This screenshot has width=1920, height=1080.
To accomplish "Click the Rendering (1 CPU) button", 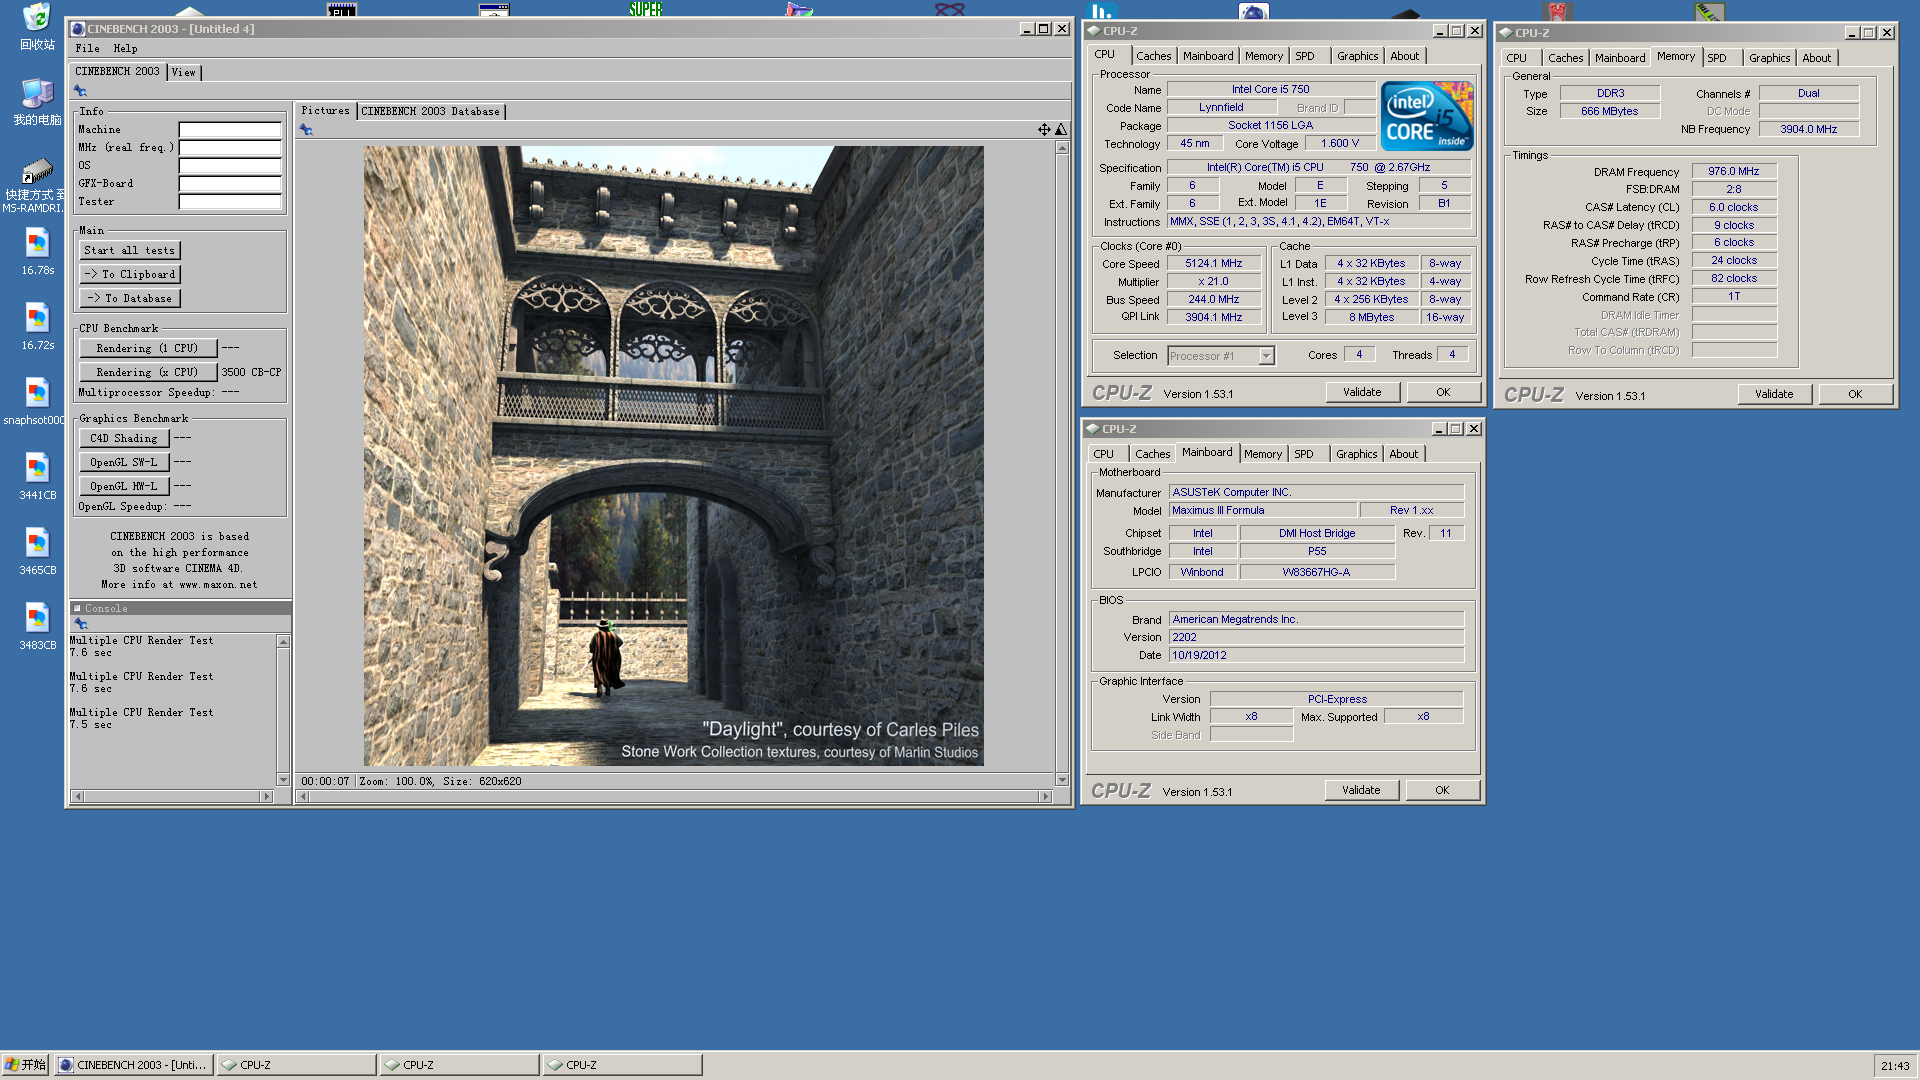I will point(147,348).
